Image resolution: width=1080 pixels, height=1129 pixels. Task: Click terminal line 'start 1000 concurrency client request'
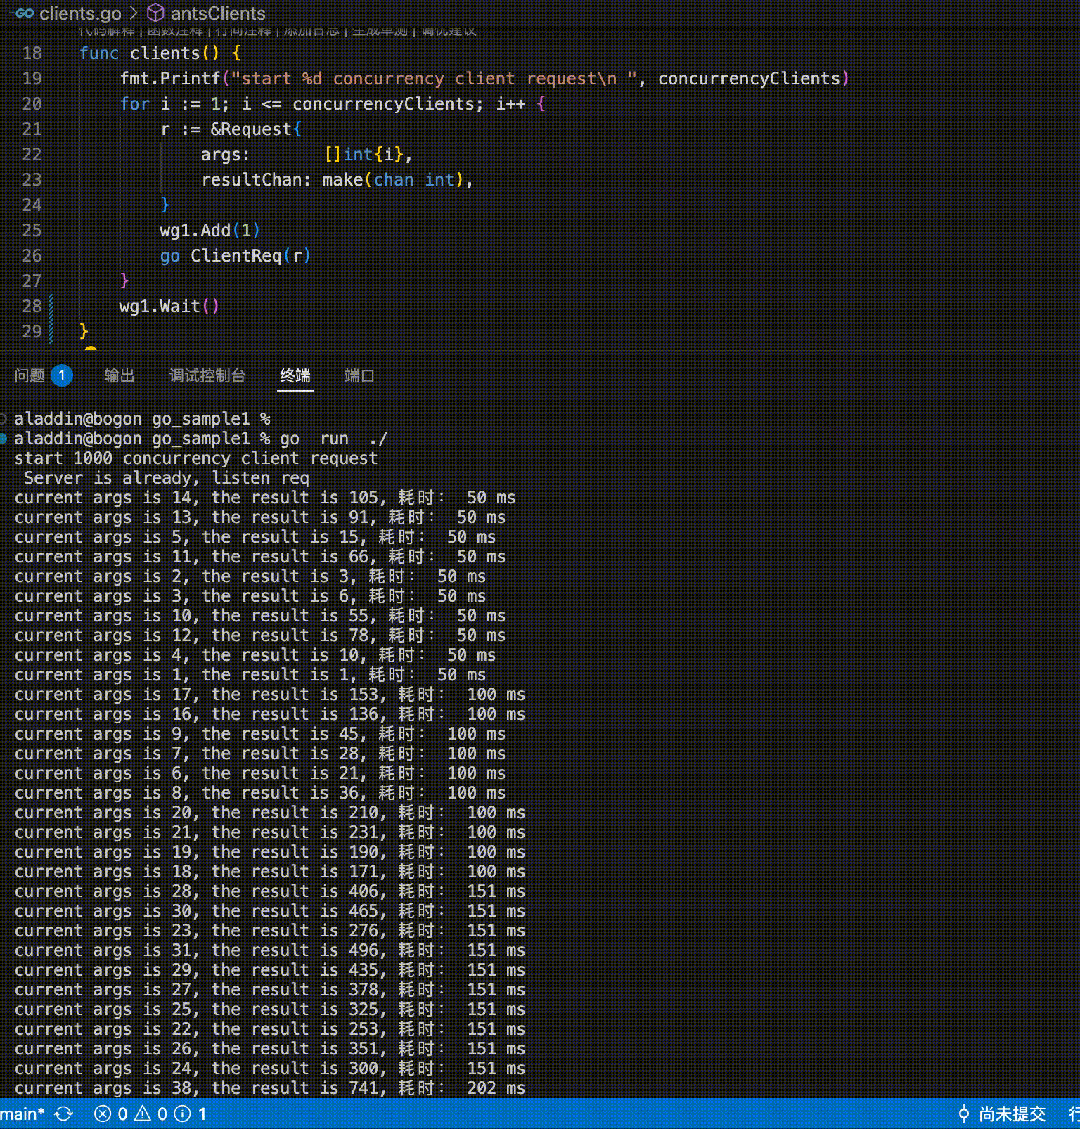pyautogui.click(x=196, y=459)
